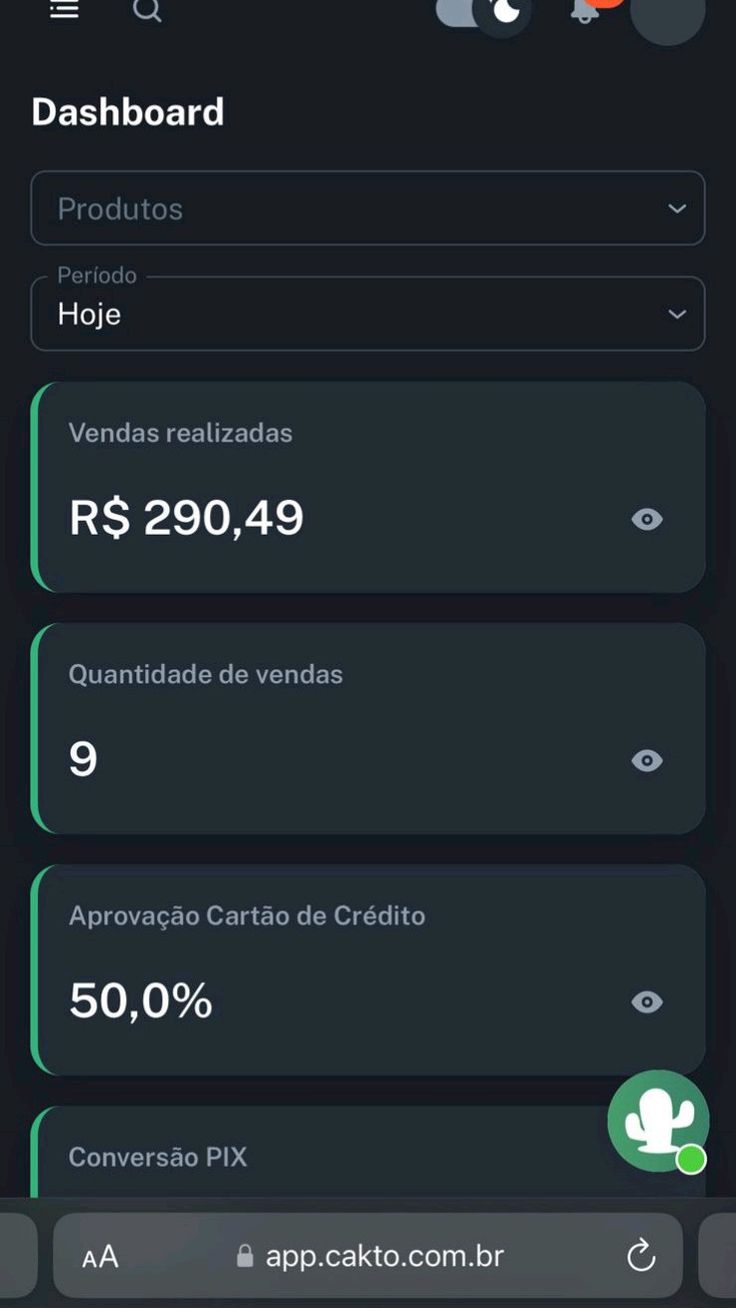Click the Produtos dropdown chevron arrow
Viewport: 736px width, 1308px height.
click(x=677, y=209)
